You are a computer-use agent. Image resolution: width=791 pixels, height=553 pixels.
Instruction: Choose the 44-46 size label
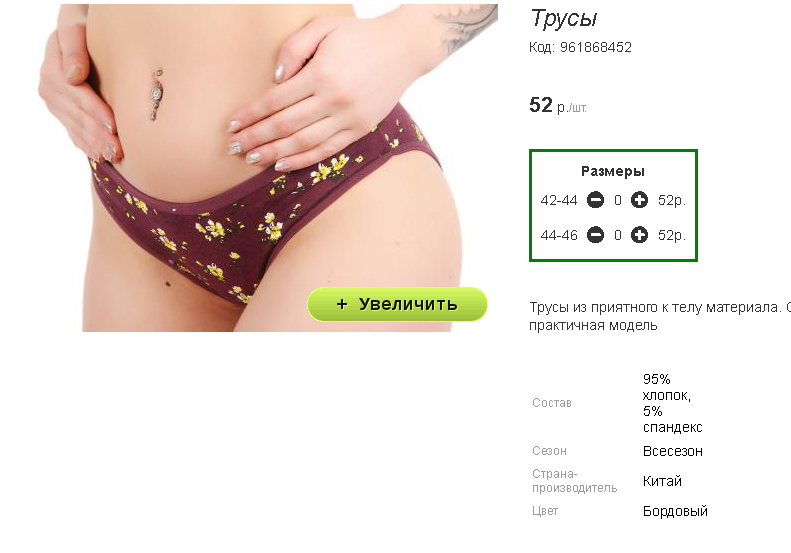point(558,235)
